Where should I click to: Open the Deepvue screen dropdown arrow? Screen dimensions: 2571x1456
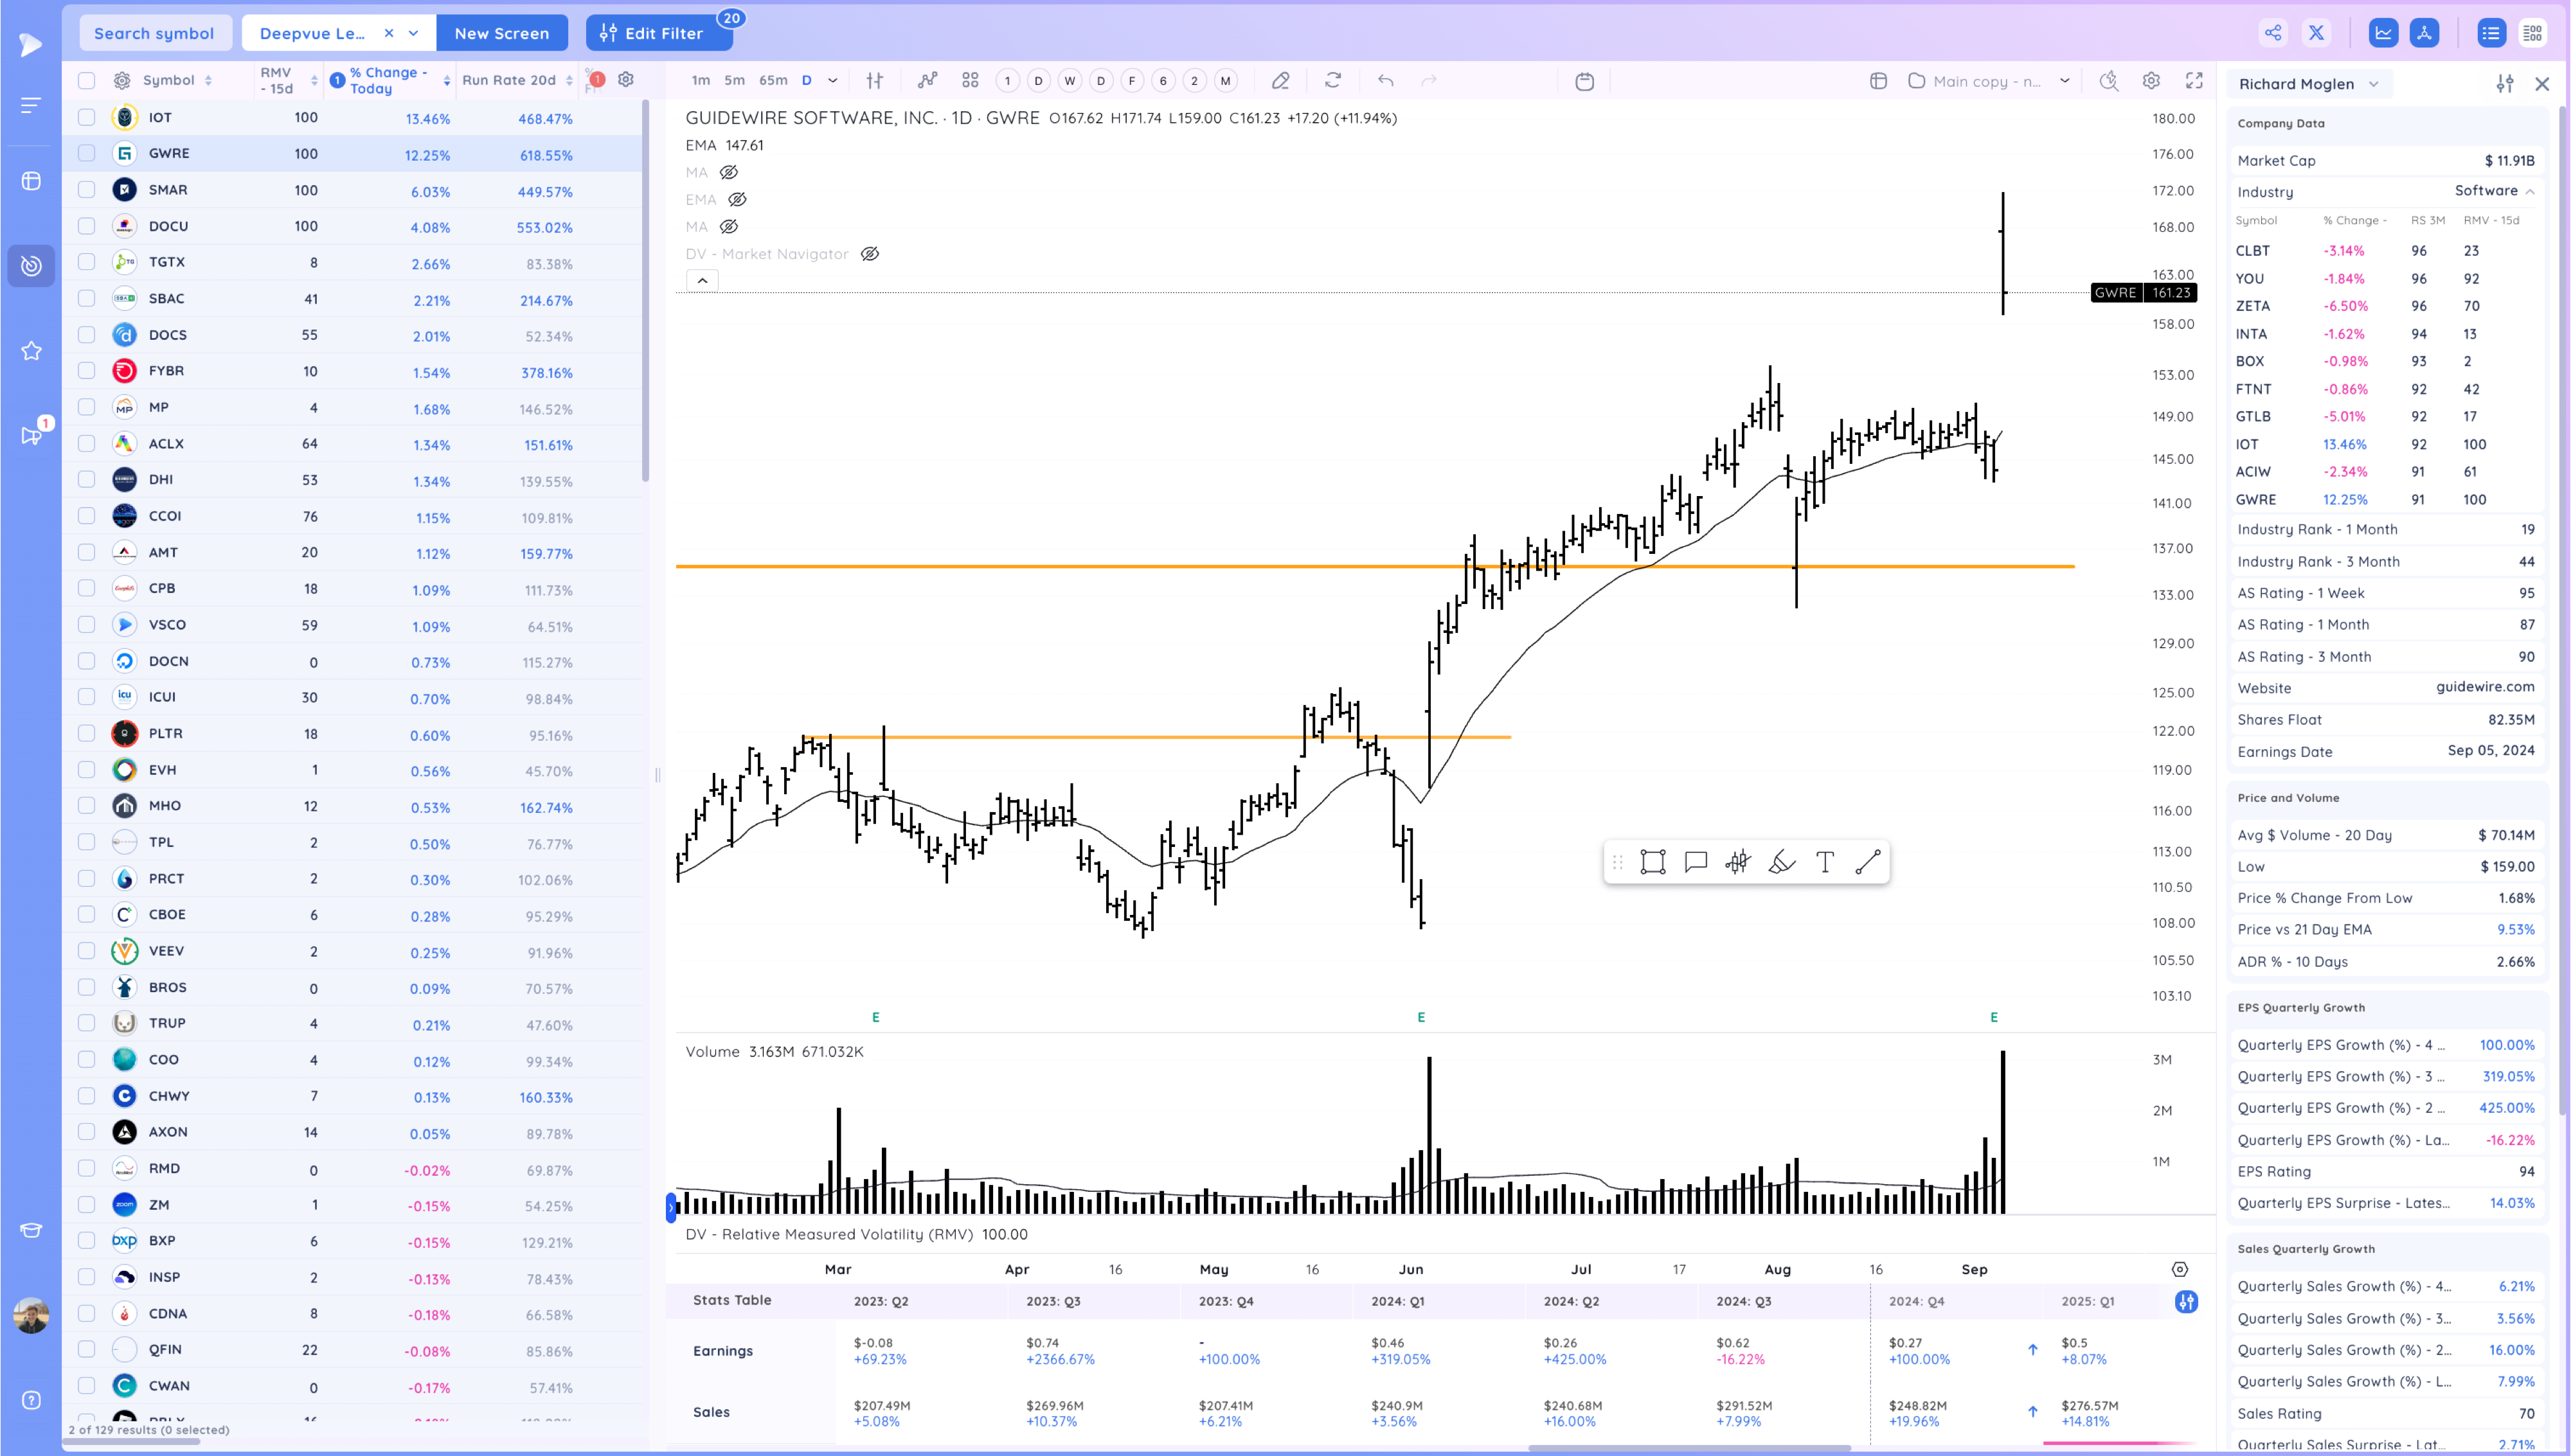pyautogui.click(x=414, y=33)
